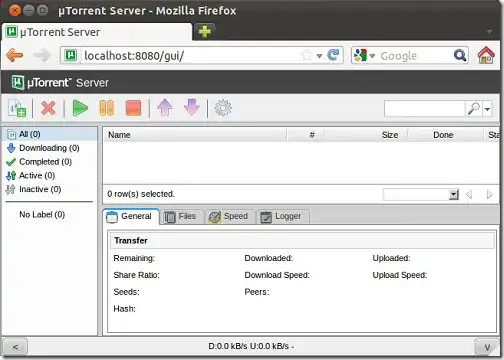Open the list all tabs dropdown arrow
Screen dimensions: 504x360
[489, 32]
